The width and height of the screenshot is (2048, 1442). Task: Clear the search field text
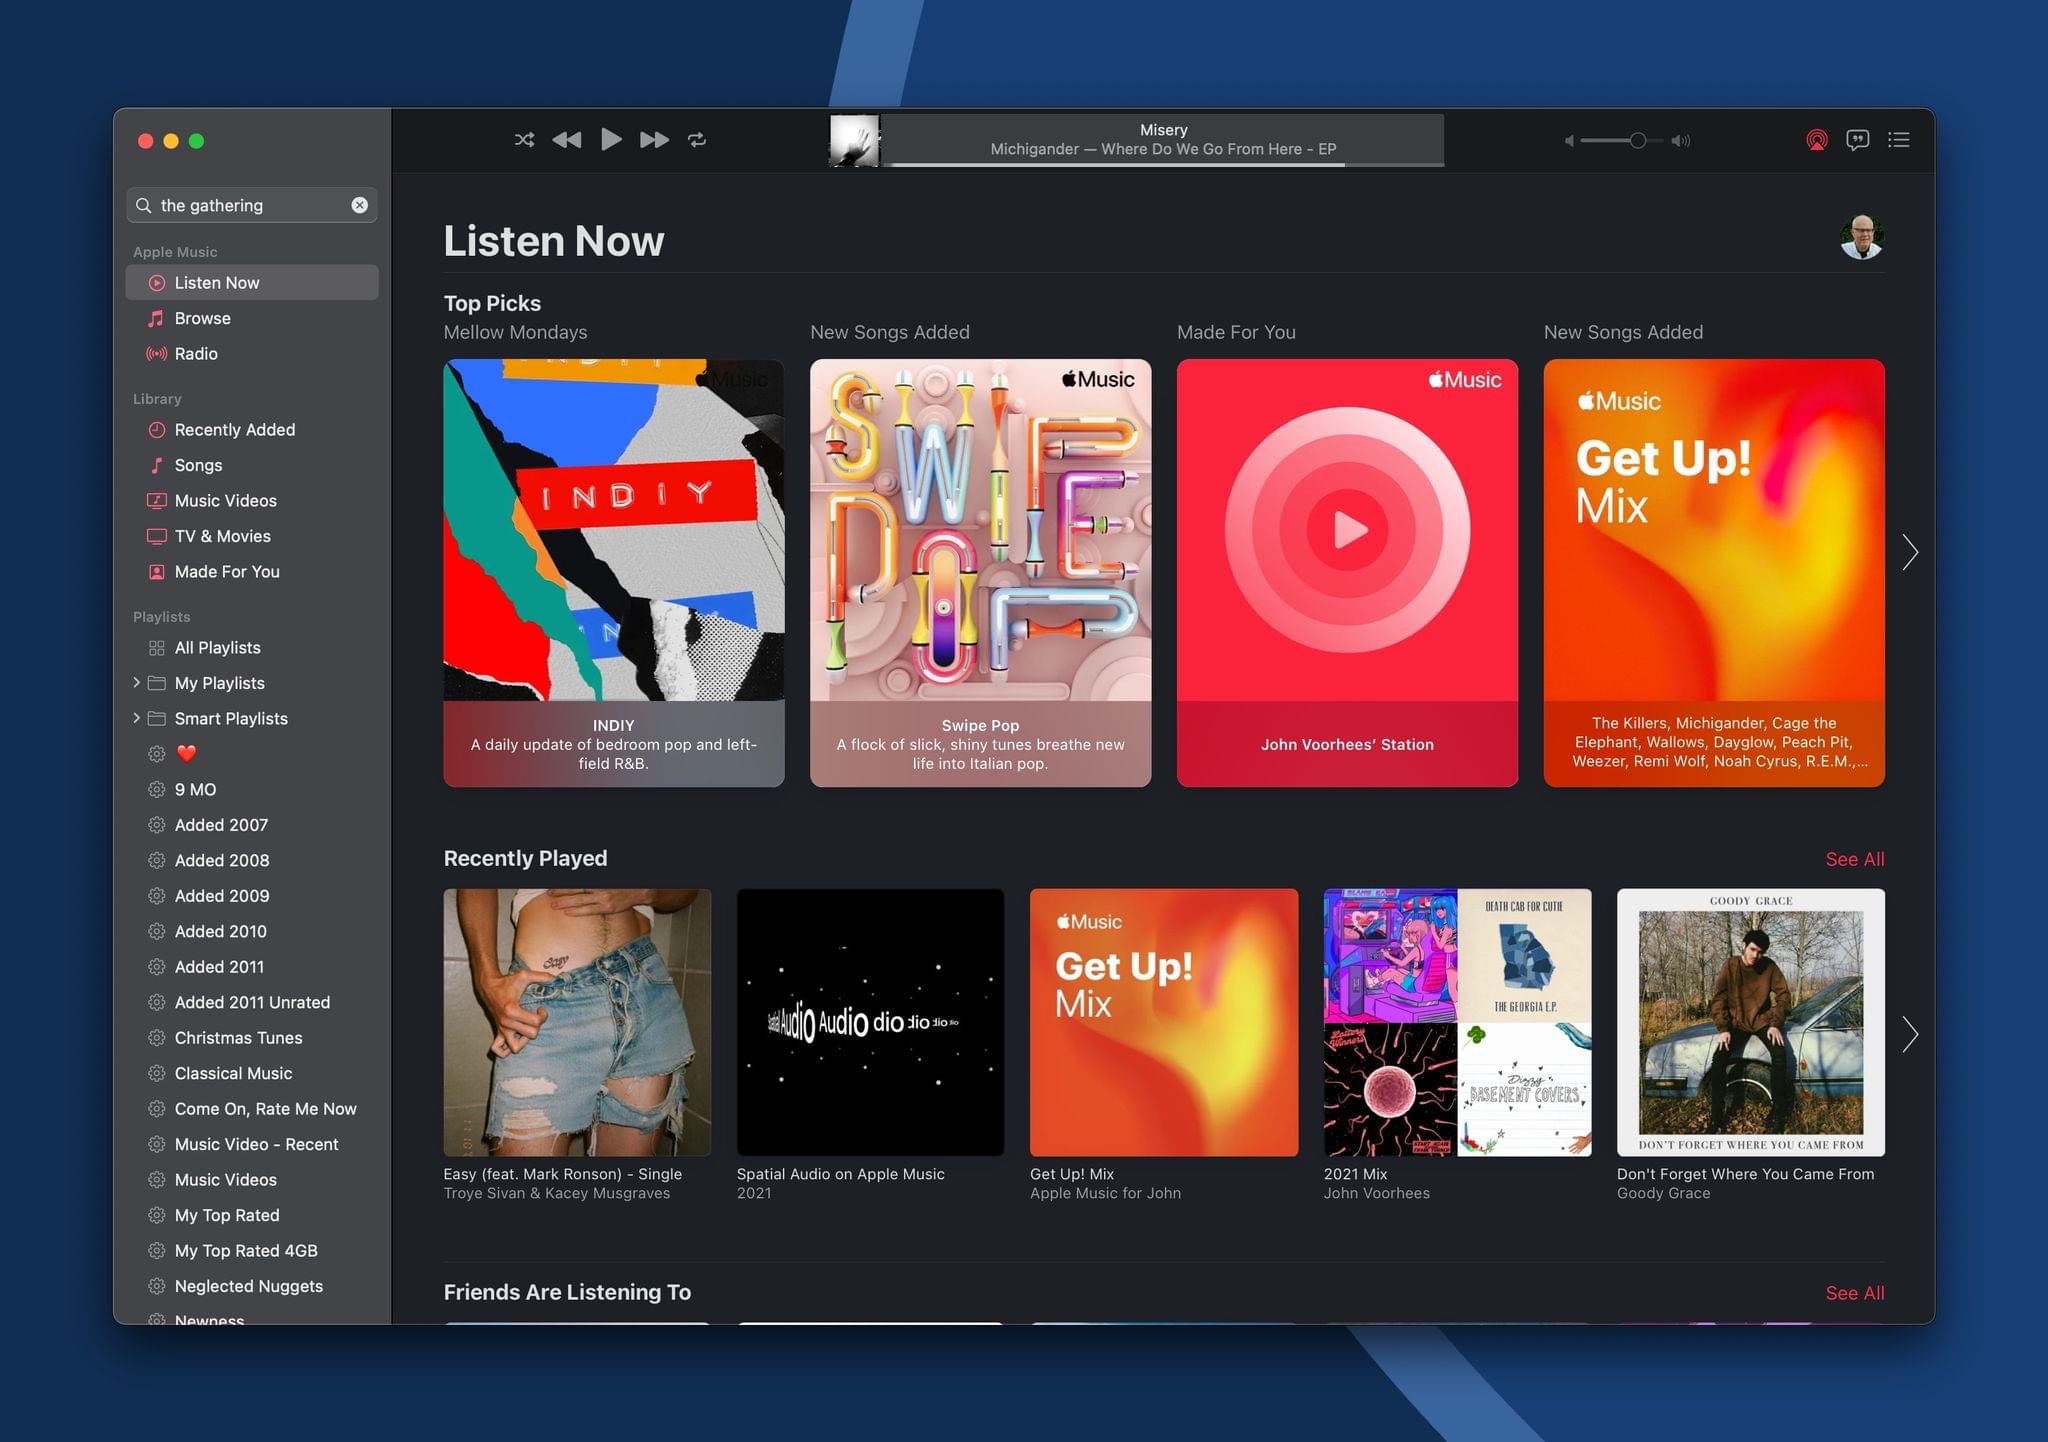tap(359, 205)
